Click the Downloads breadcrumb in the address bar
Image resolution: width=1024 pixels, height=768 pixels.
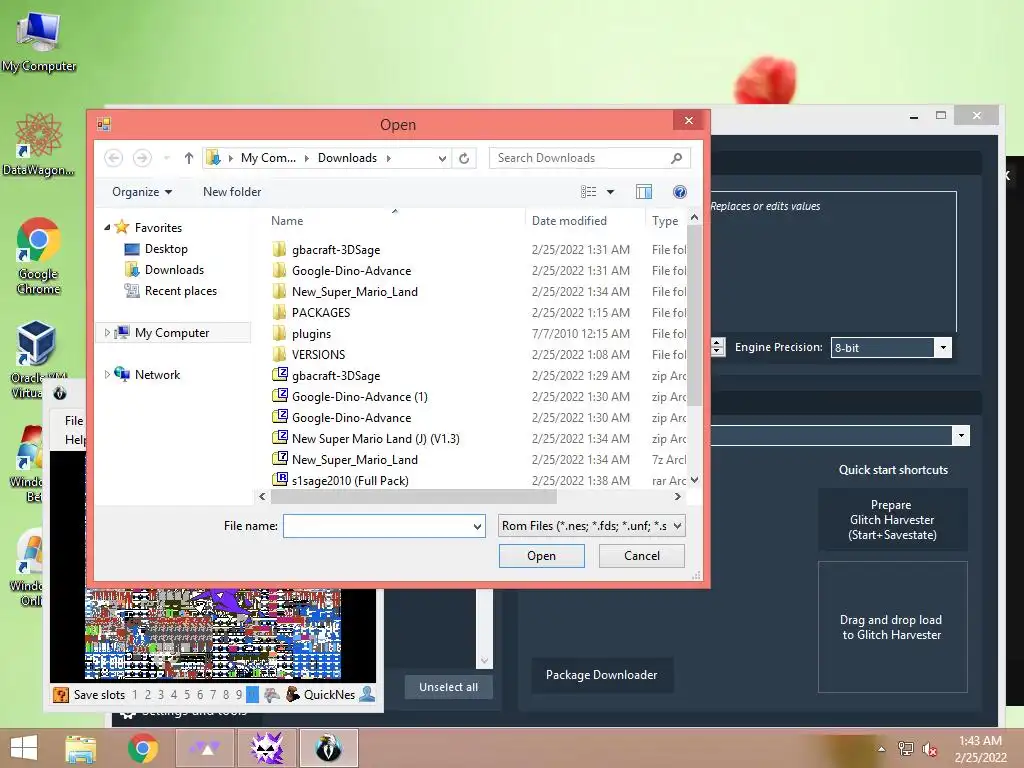pos(347,158)
